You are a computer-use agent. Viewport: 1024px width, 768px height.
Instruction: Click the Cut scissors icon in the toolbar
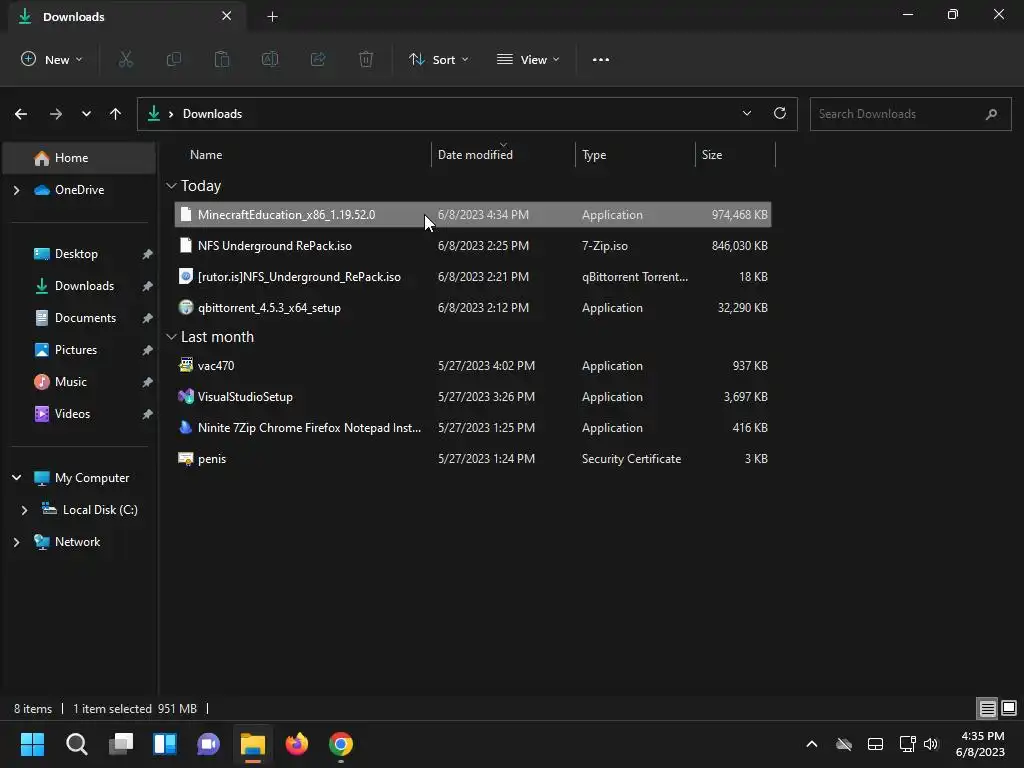coord(125,59)
